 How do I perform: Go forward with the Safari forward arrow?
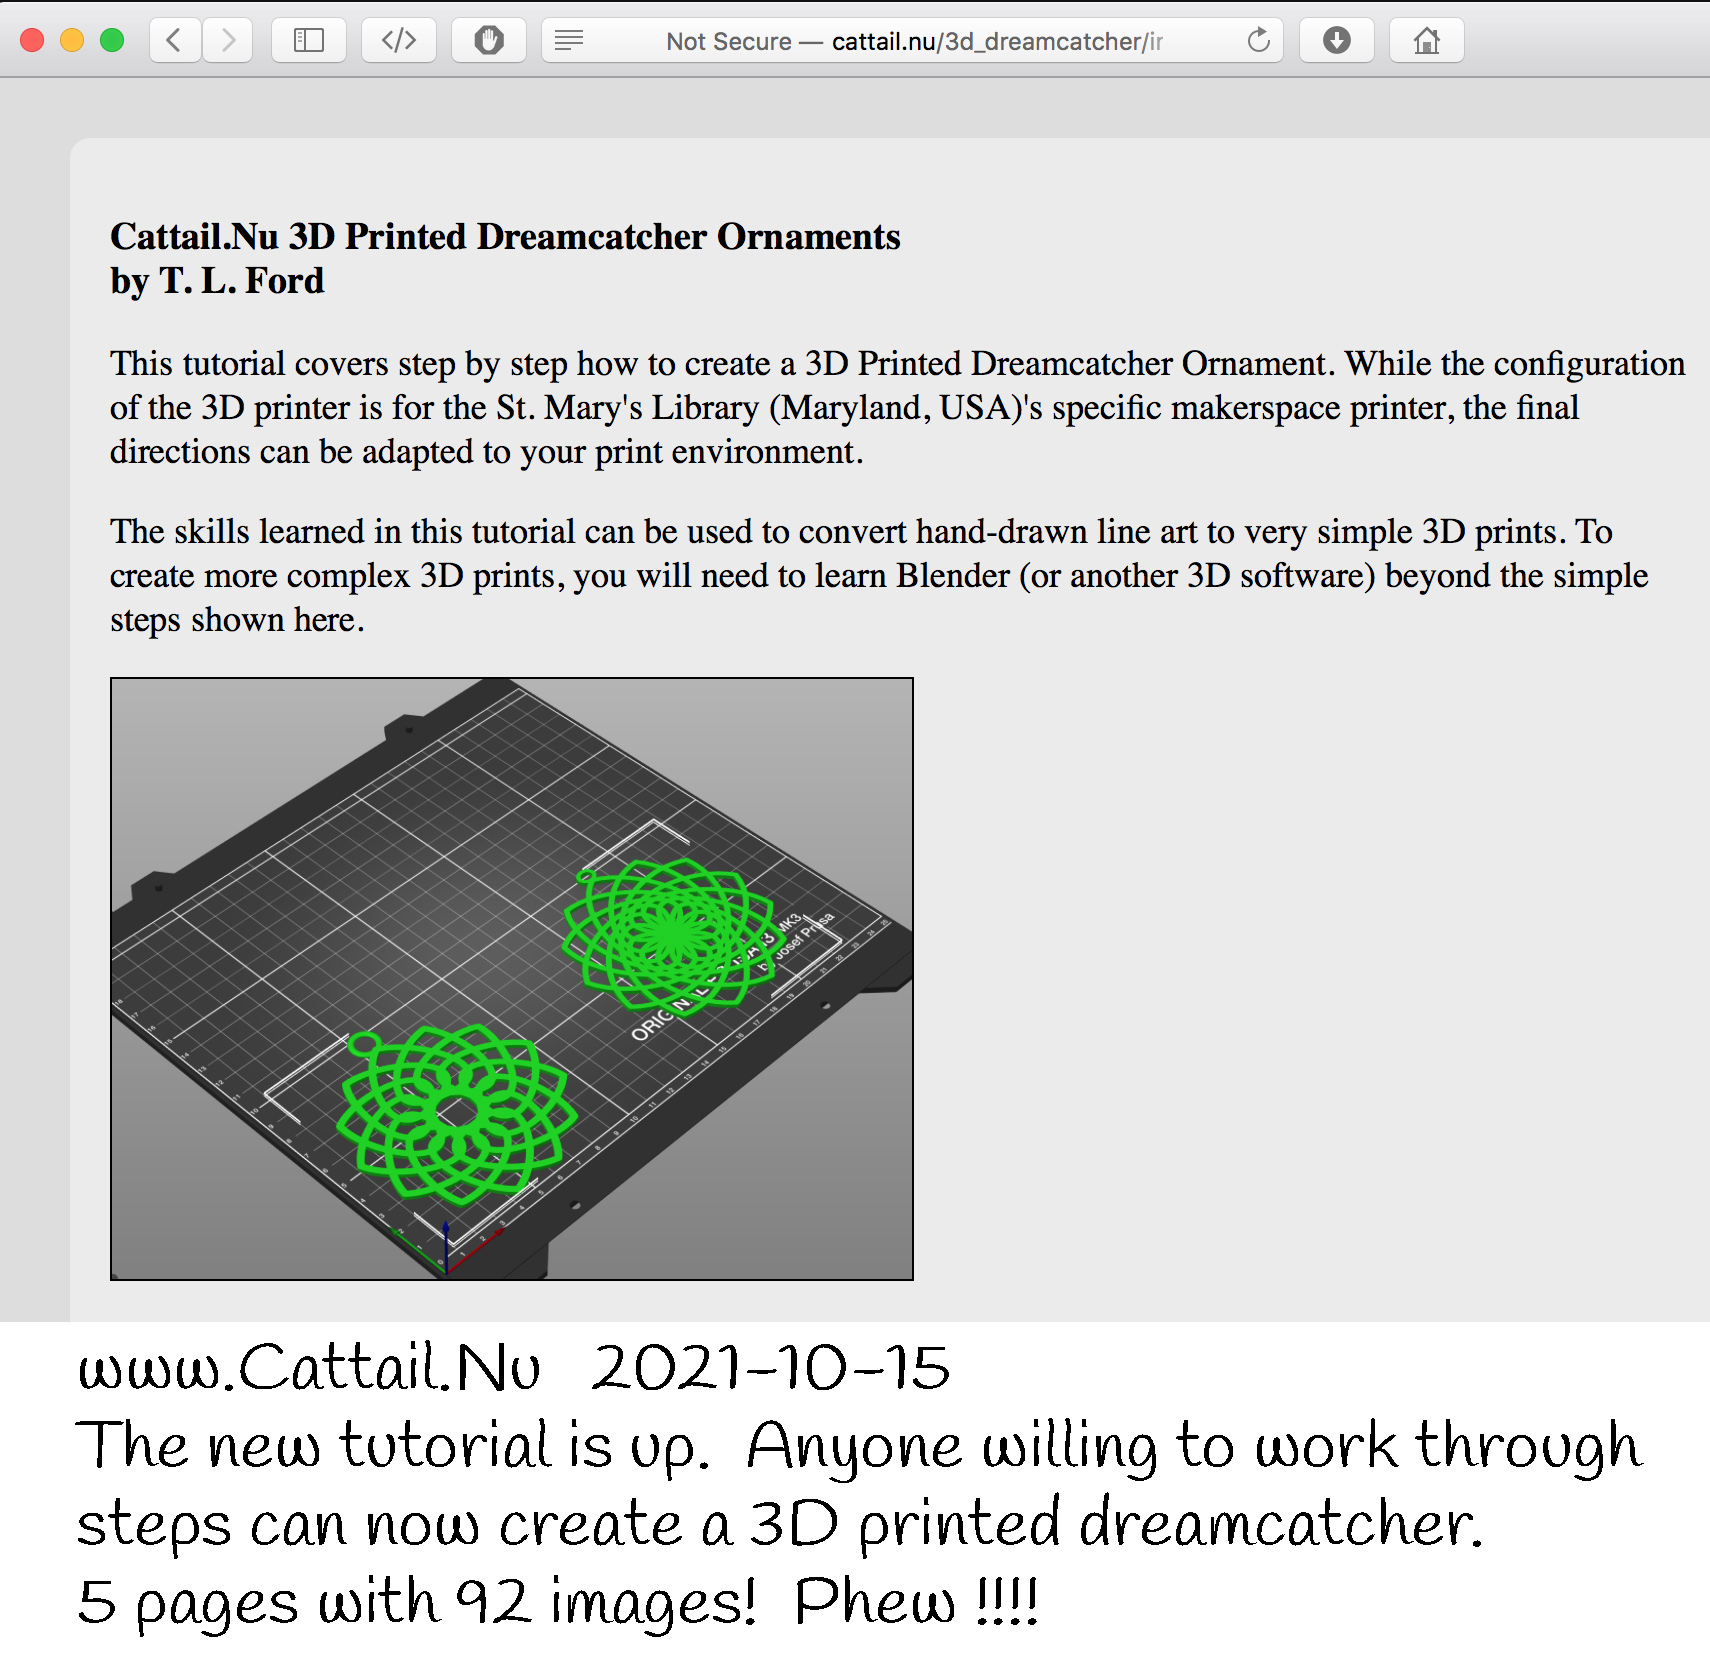click(227, 40)
